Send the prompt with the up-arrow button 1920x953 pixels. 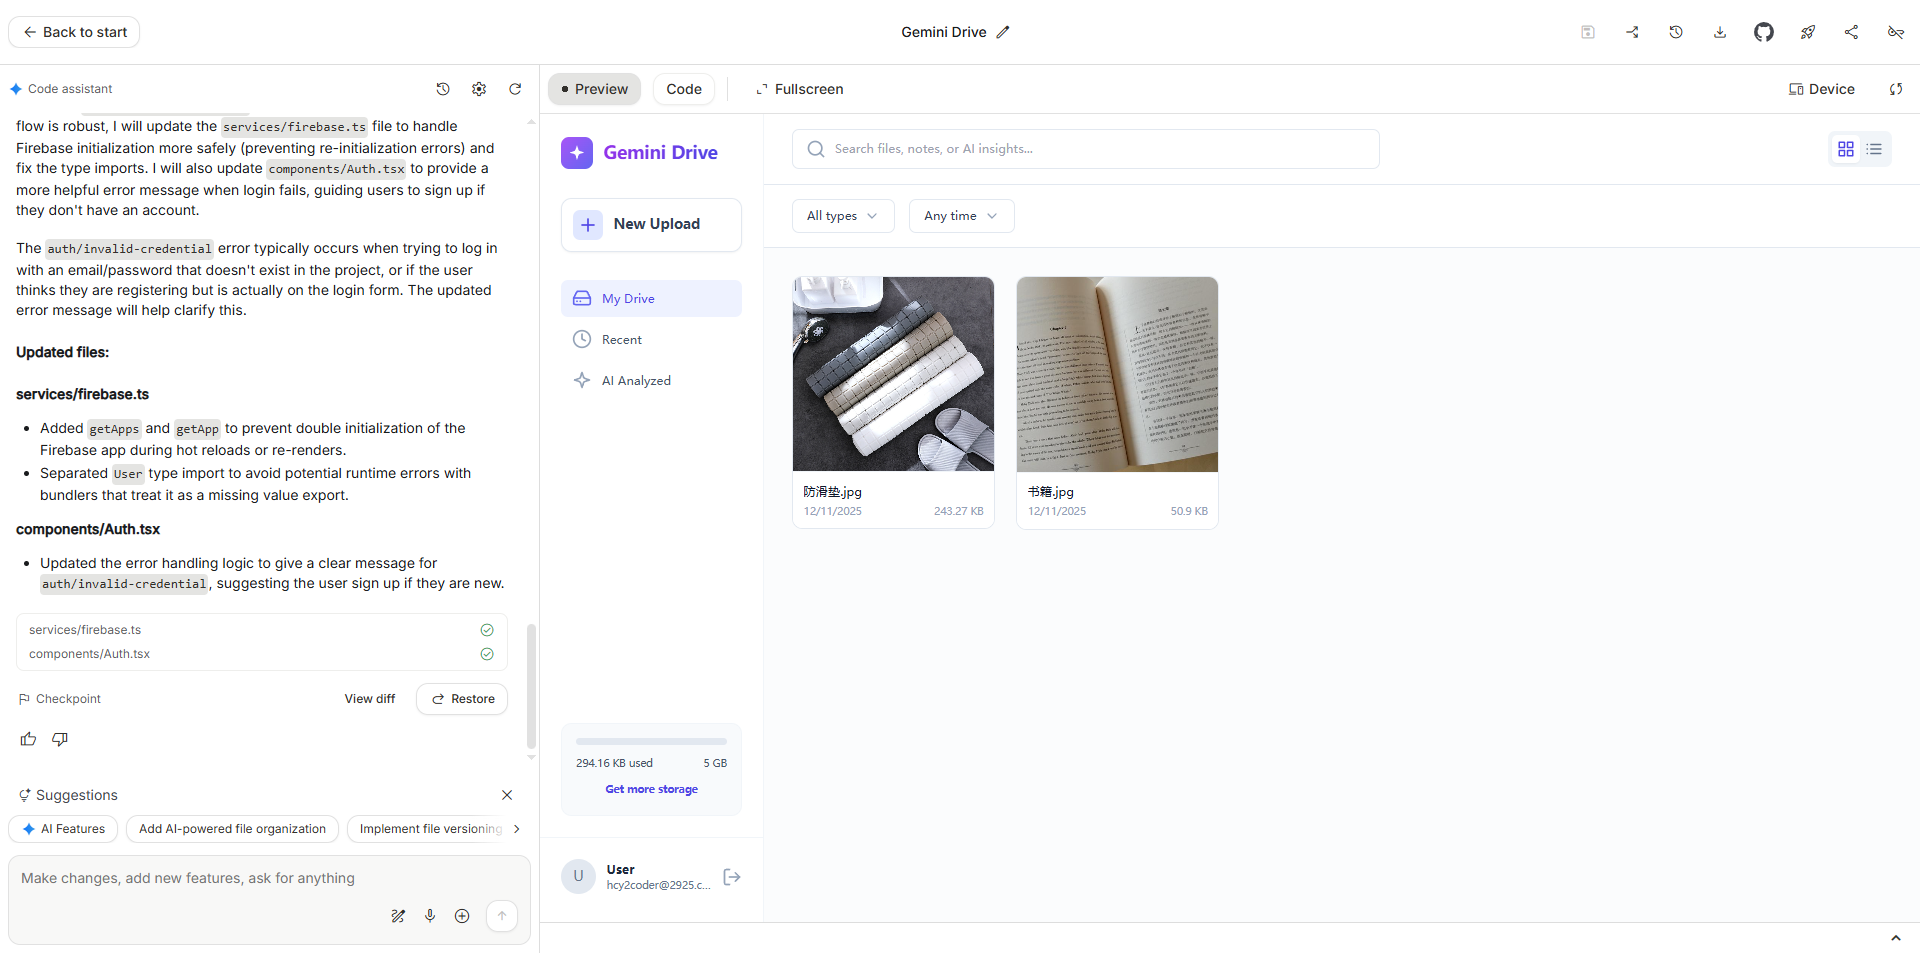(502, 916)
